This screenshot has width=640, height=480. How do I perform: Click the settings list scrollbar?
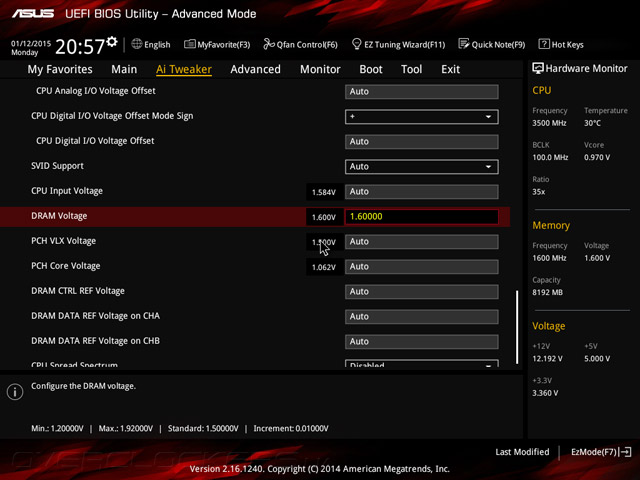(517, 327)
